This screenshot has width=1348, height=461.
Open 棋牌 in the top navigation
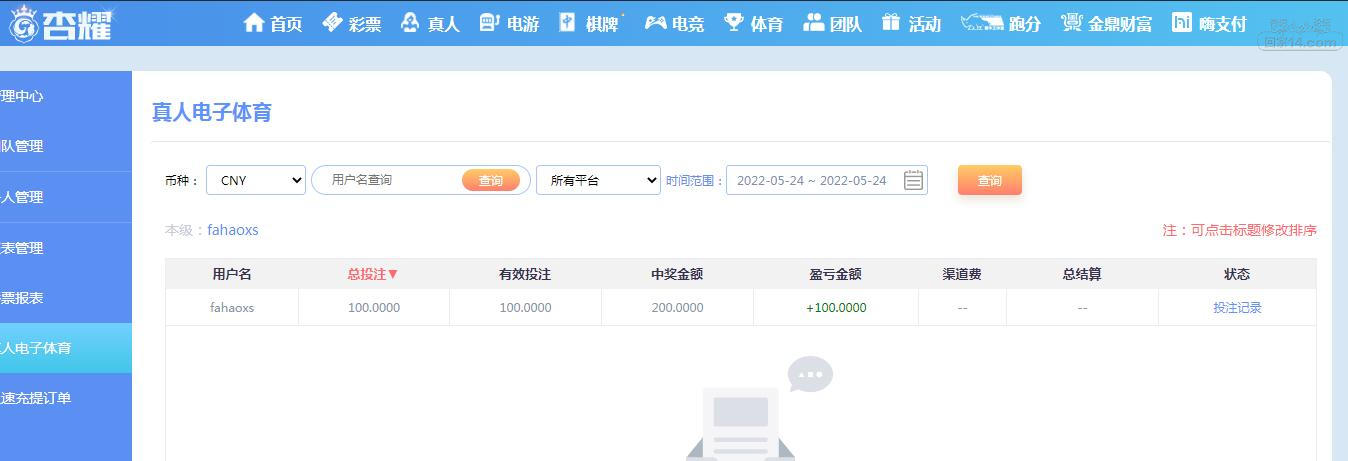pyautogui.click(x=602, y=24)
